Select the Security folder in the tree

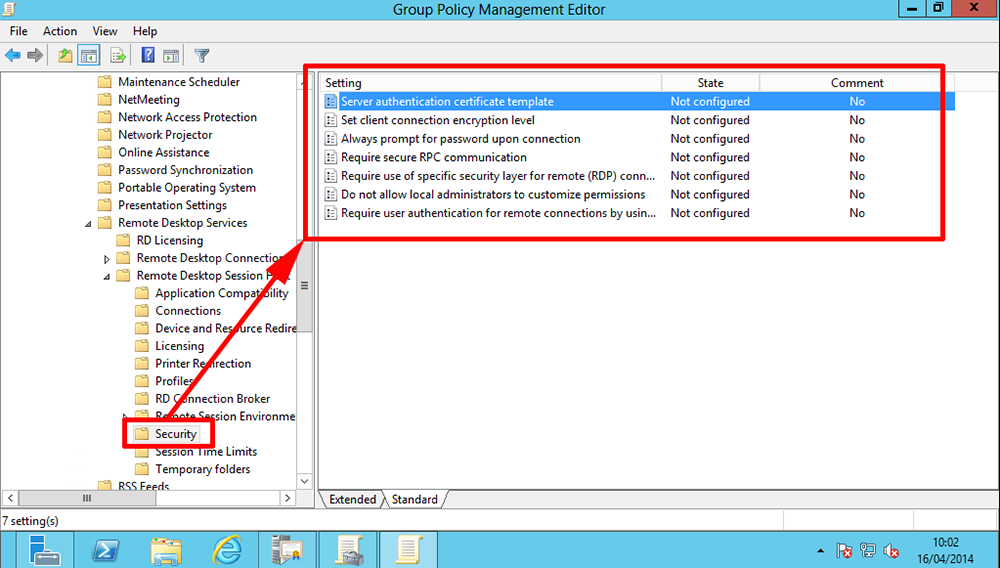pyautogui.click(x=176, y=434)
